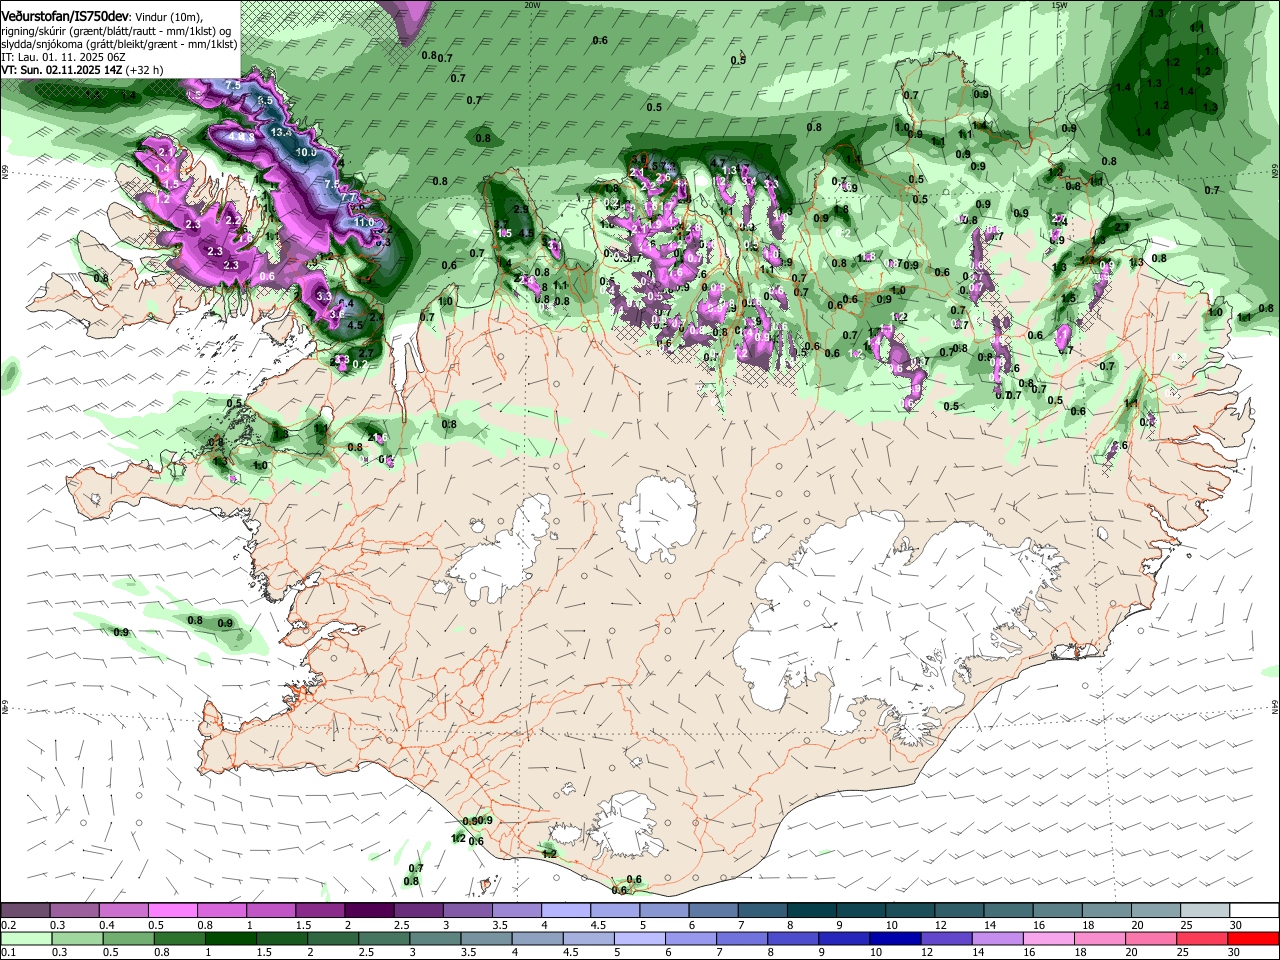This screenshot has width=1280, height=960.
Task: Click the '20W' longitude label
Action: [x=532, y=4]
